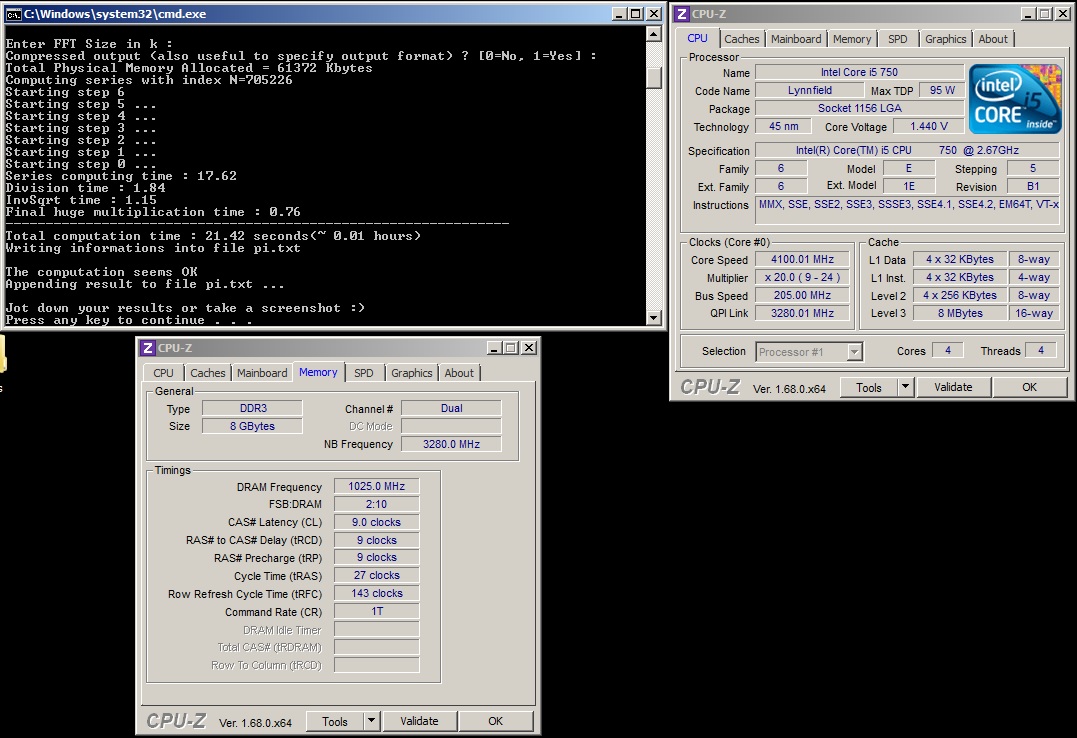
Task: Expand Tools dropdown arrow in CPU window
Action: pyautogui.click(x=905, y=388)
